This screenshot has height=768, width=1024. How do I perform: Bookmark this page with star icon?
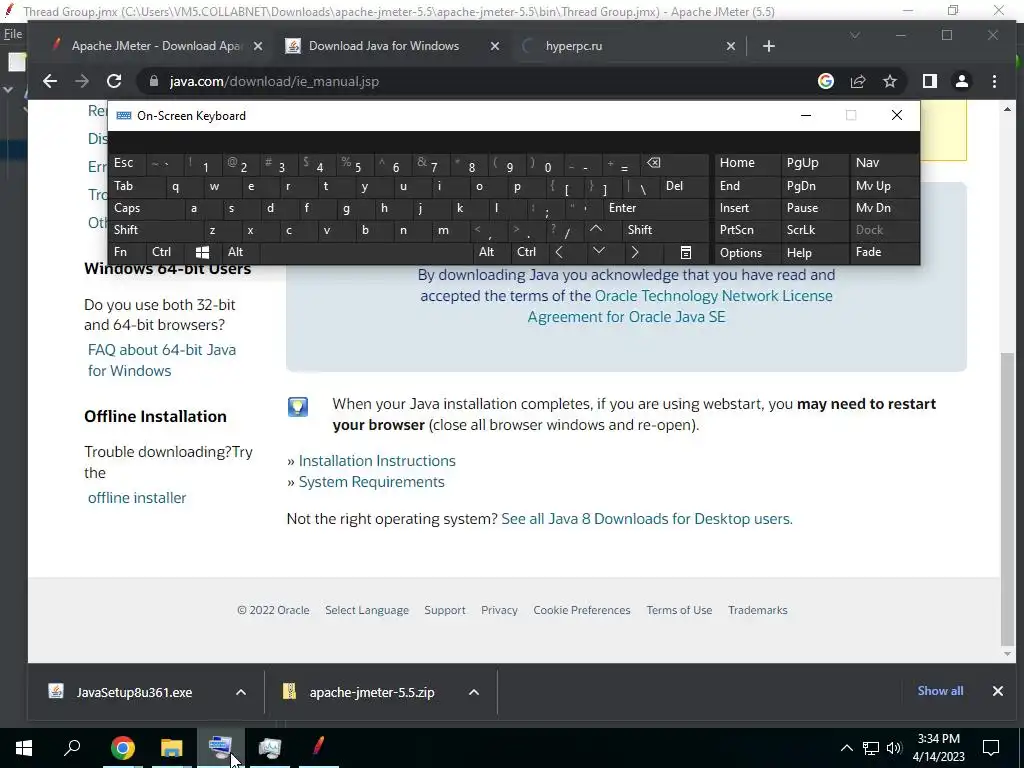coord(889,81)
